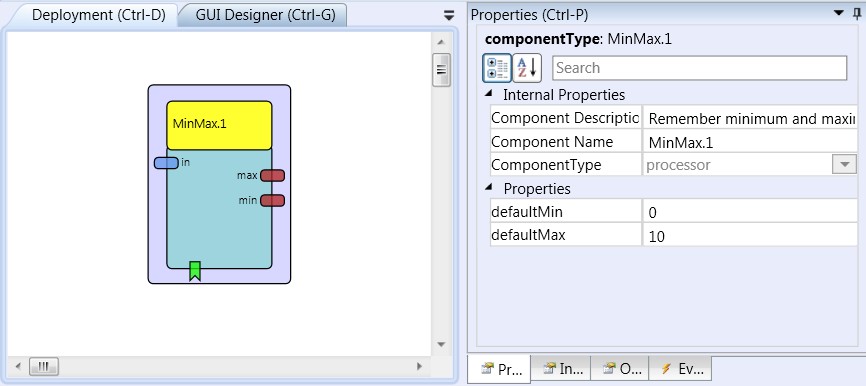Click the properties Search field
This screenshot has width=866, height=386.
click(699, 68)
